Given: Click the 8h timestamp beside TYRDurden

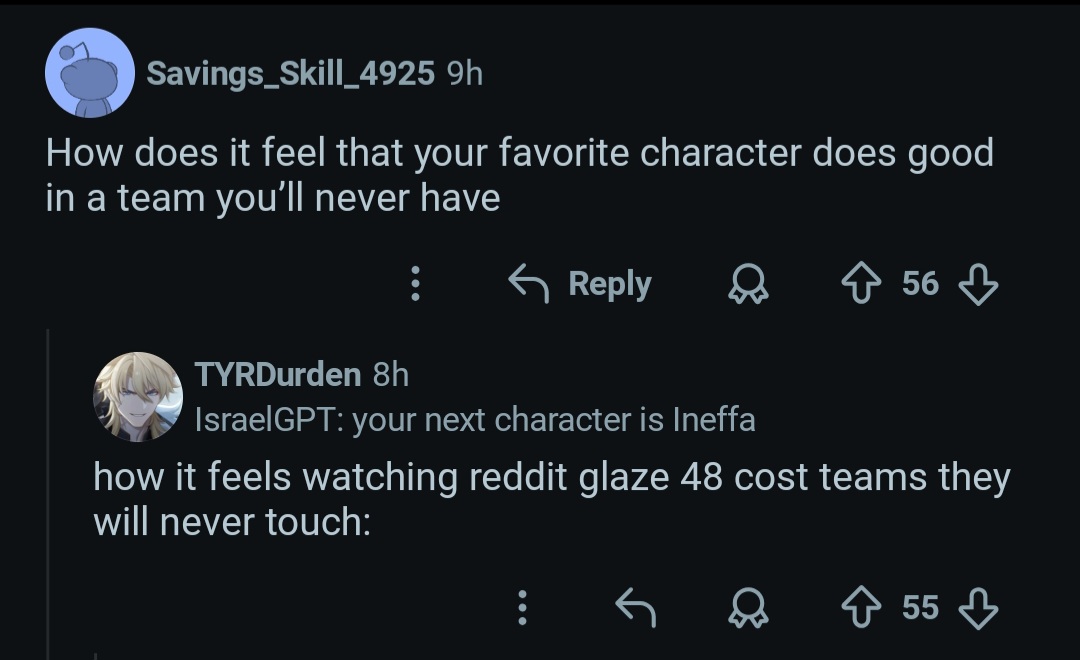Looking at the screenshot, I should [390, 374].
